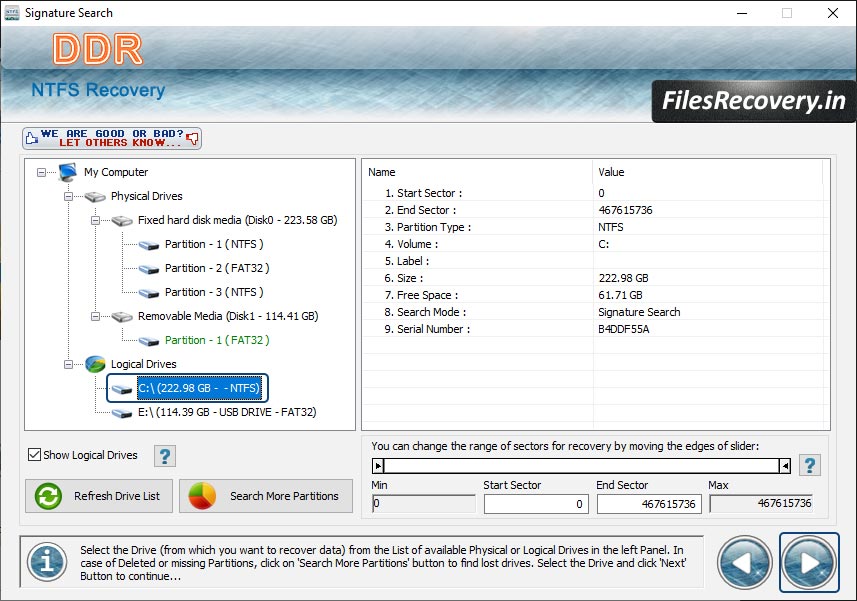Click Search More Partitions button
The width and height of the screenshot is (857, 601).
[266, 496]
